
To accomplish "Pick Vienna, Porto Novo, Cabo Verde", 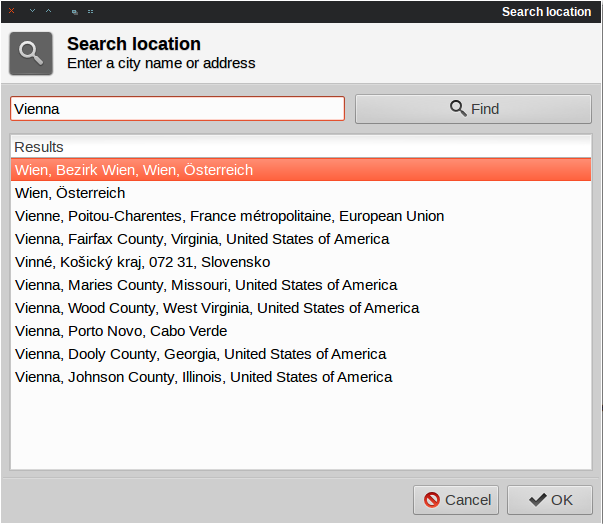I will coord(301,331).
